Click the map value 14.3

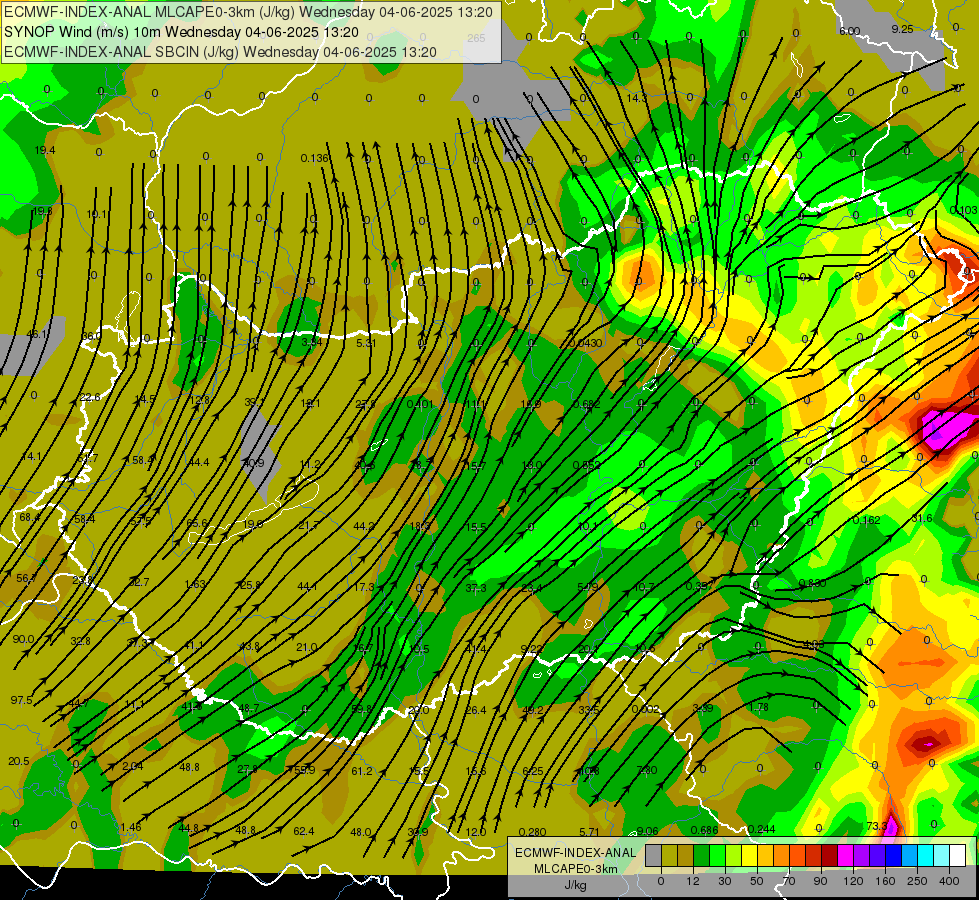pyautogui.click(x=637, y=98)
